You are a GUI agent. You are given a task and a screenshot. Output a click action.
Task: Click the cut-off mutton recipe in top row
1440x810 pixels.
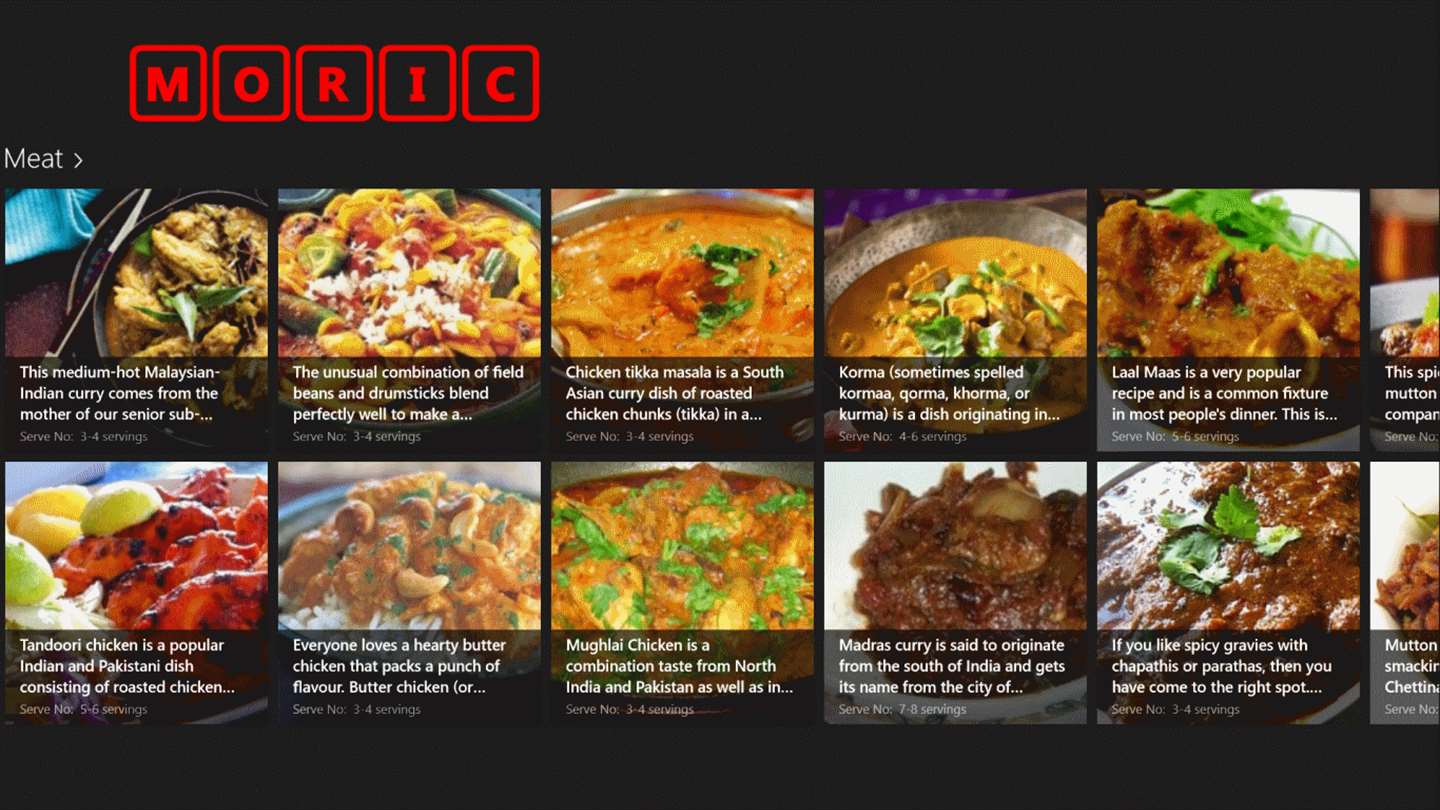[x=1405, y=320]
